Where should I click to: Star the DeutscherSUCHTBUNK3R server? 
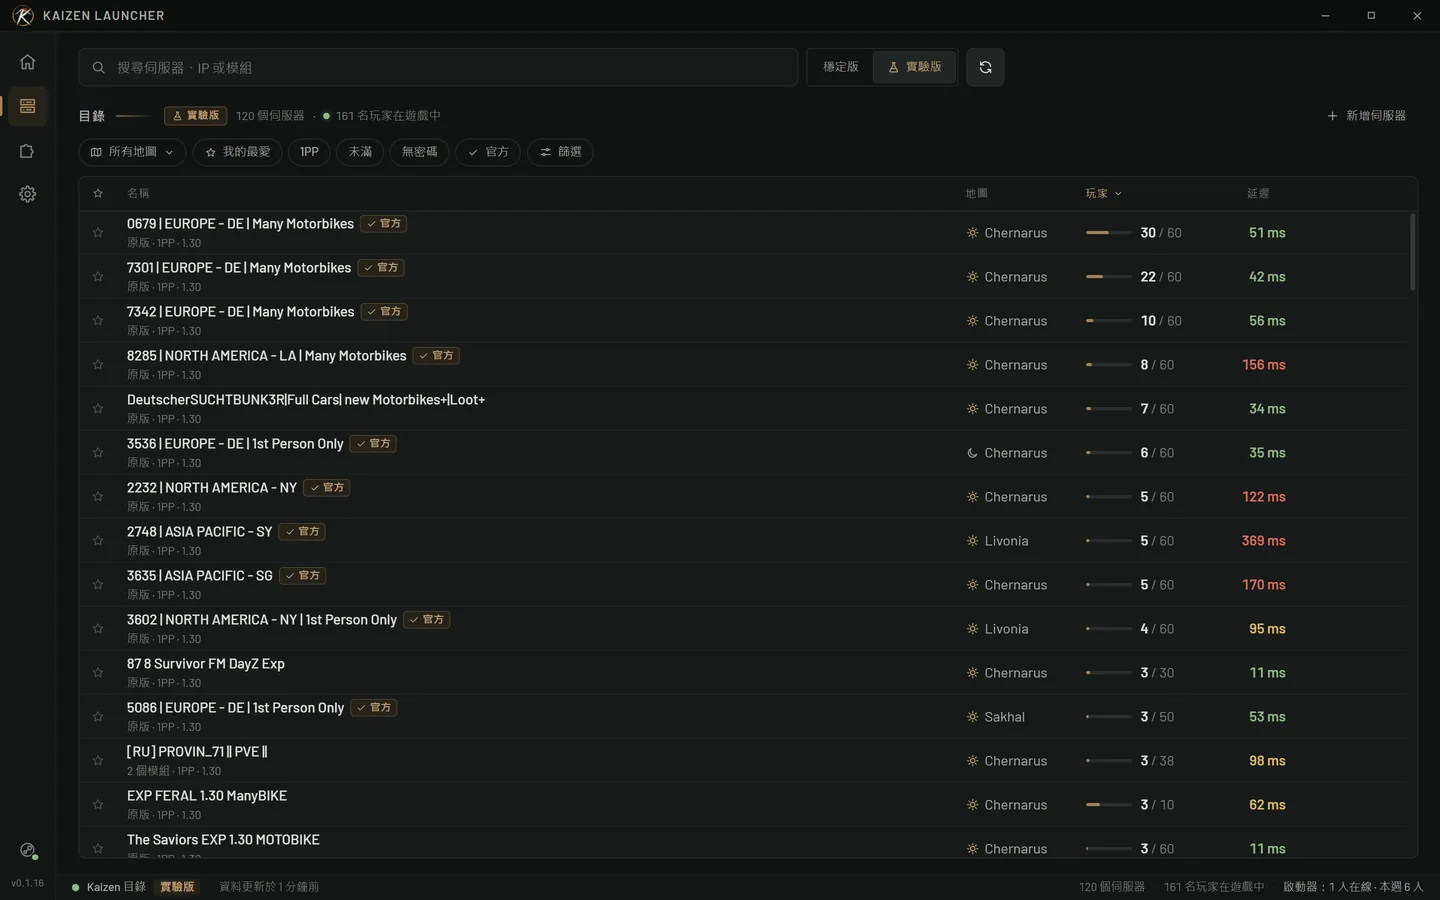pyautogui.click(x=98, y=409)
